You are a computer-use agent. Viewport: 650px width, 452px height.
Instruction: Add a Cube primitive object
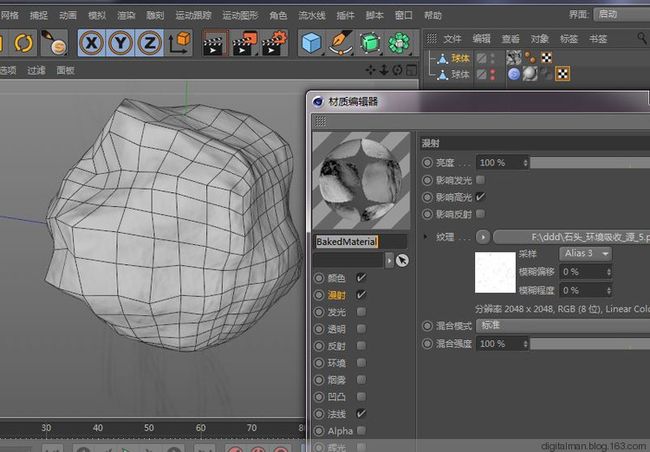point(311,43)
